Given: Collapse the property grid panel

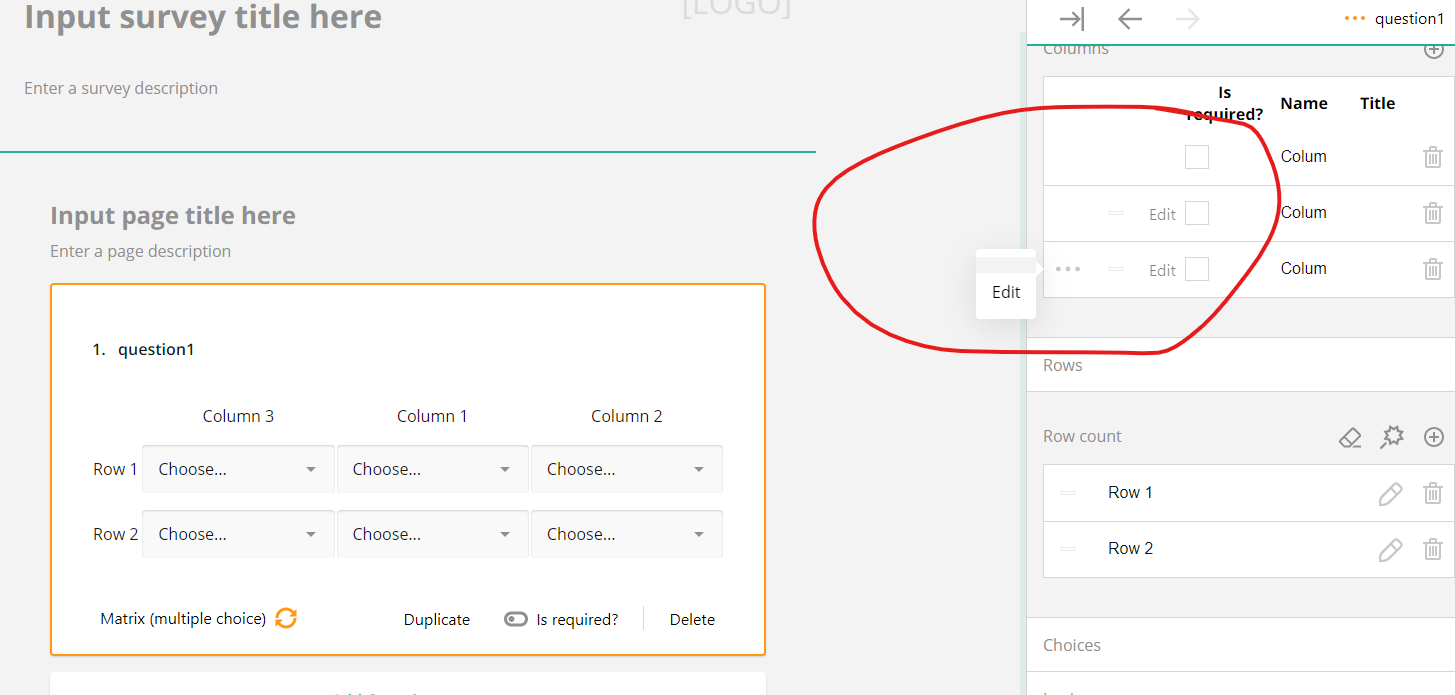Looking at the screenshot, I should (1072, 18).
